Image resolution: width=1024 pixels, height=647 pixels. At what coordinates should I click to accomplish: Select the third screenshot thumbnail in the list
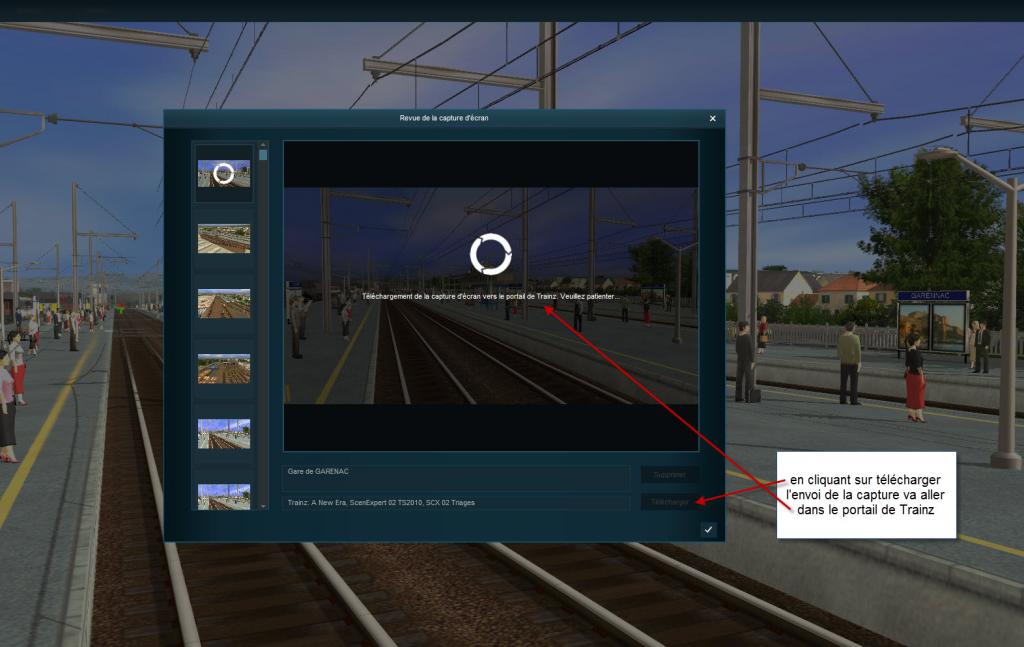224,304
